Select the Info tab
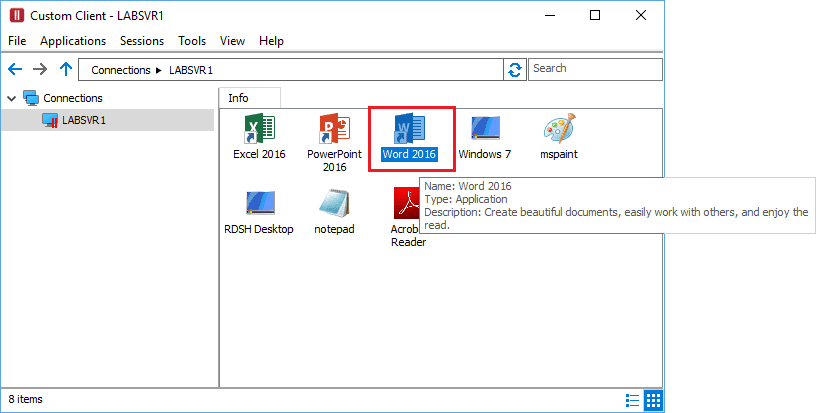Image resolution: width=816 pixels, height=413 pixels. 249,98
